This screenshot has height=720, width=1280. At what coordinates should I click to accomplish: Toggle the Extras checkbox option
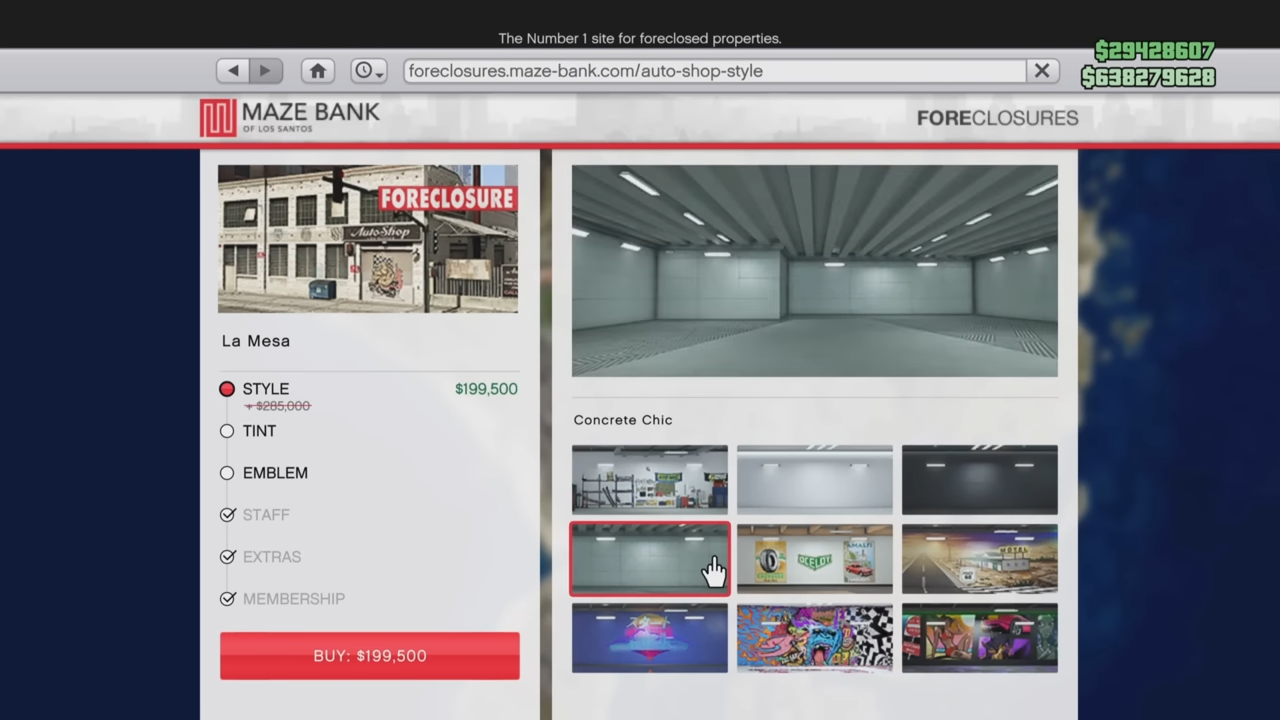227,557
